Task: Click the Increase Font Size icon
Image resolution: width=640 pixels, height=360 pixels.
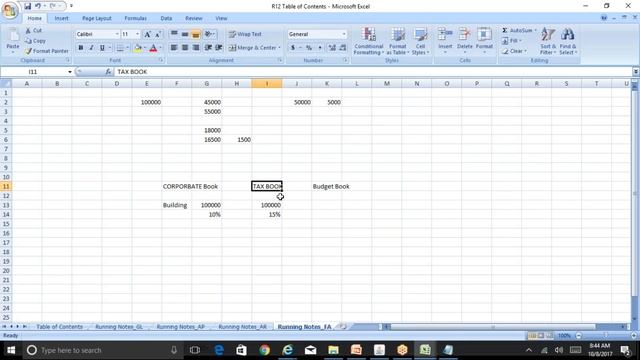Action: (x=147, y=34)
